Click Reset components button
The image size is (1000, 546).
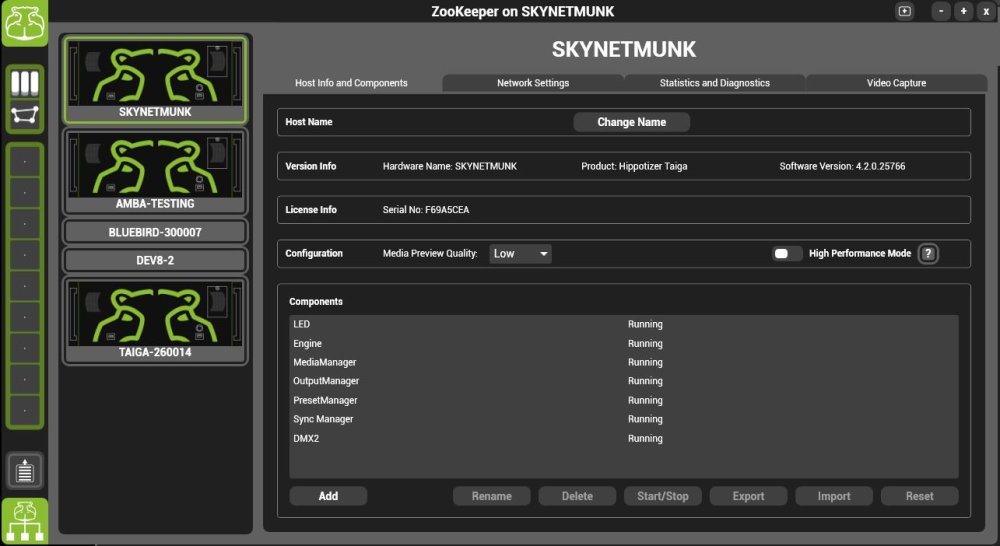(919, 496)
